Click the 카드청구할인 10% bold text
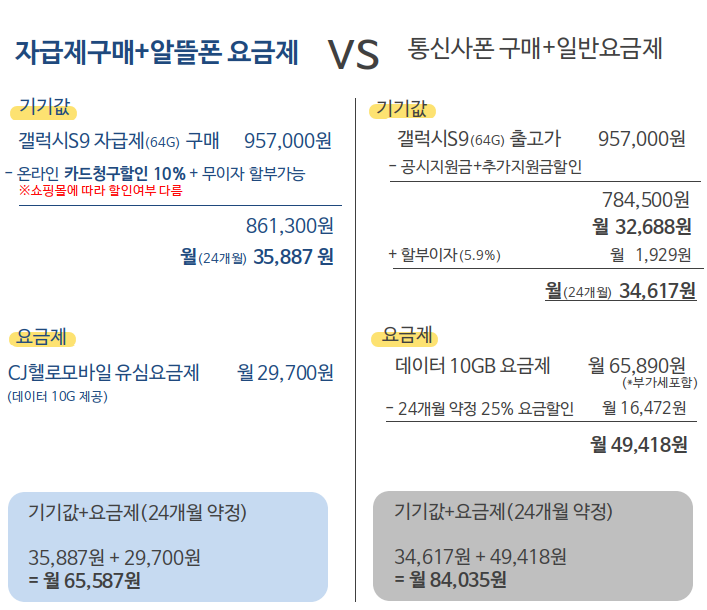This screenshot has height=610, width=707. coord(124,174)
